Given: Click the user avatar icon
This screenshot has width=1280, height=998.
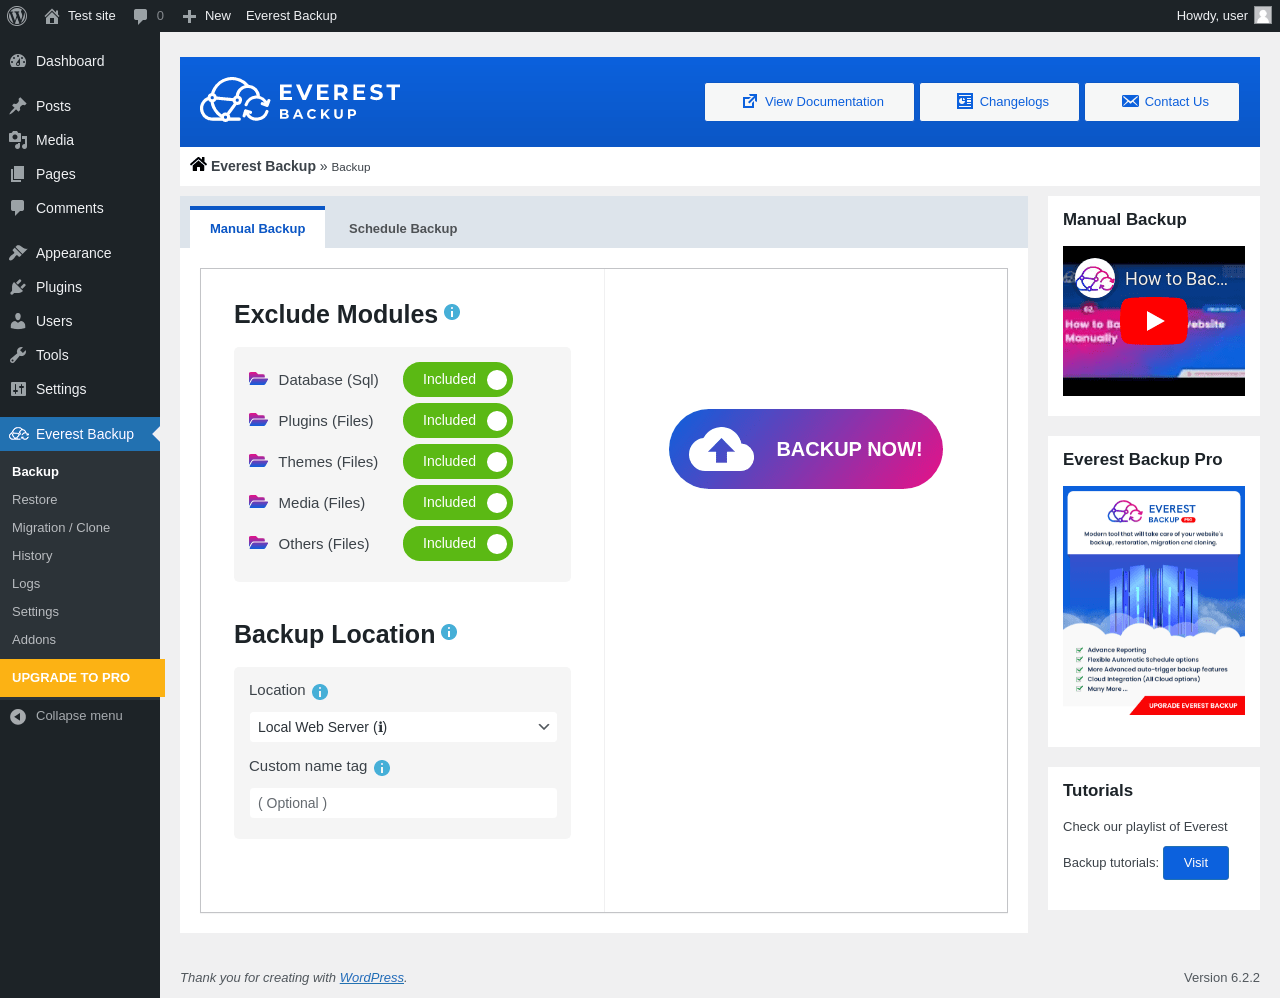Looking at the screenshot, I should tap(1263, 15).
